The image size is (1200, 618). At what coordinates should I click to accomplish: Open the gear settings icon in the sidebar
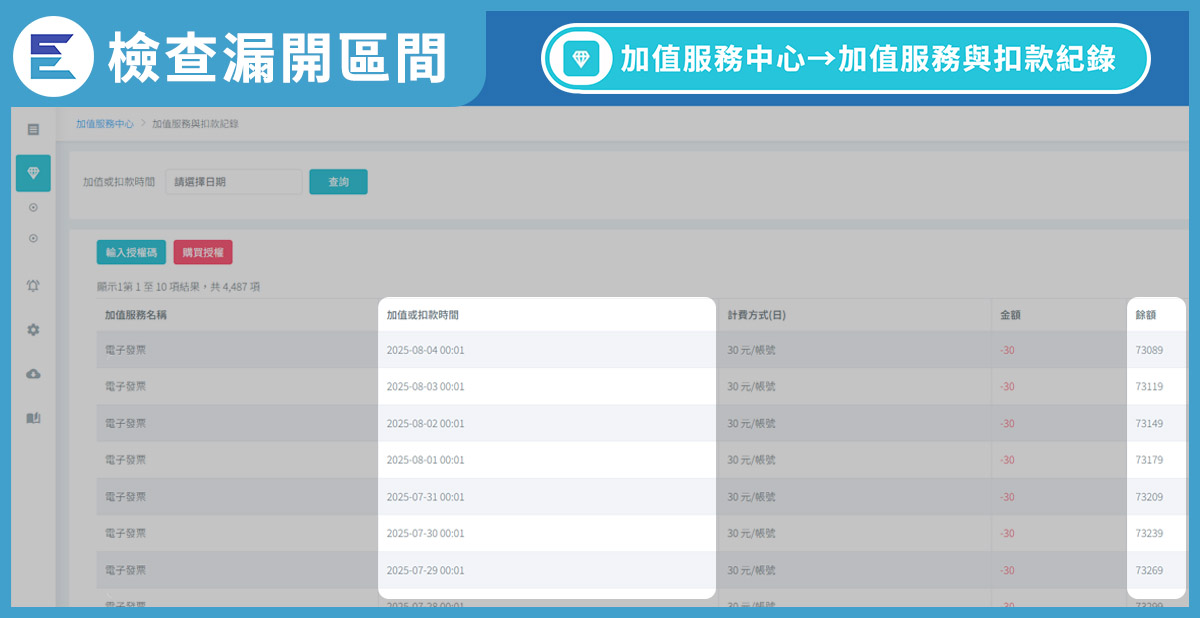(33, 329)
